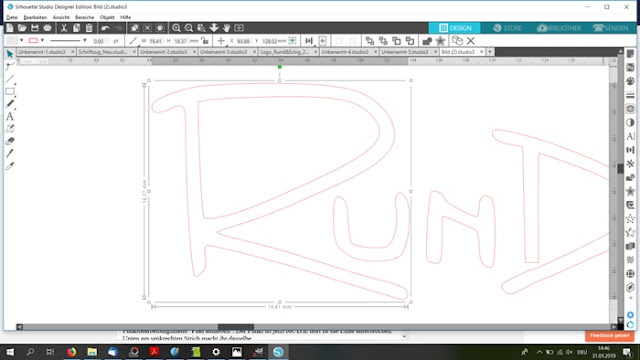Toggle the aspect ratio lock icon
This screenshot has height=360, width=640.
click(x=204, y=40)
